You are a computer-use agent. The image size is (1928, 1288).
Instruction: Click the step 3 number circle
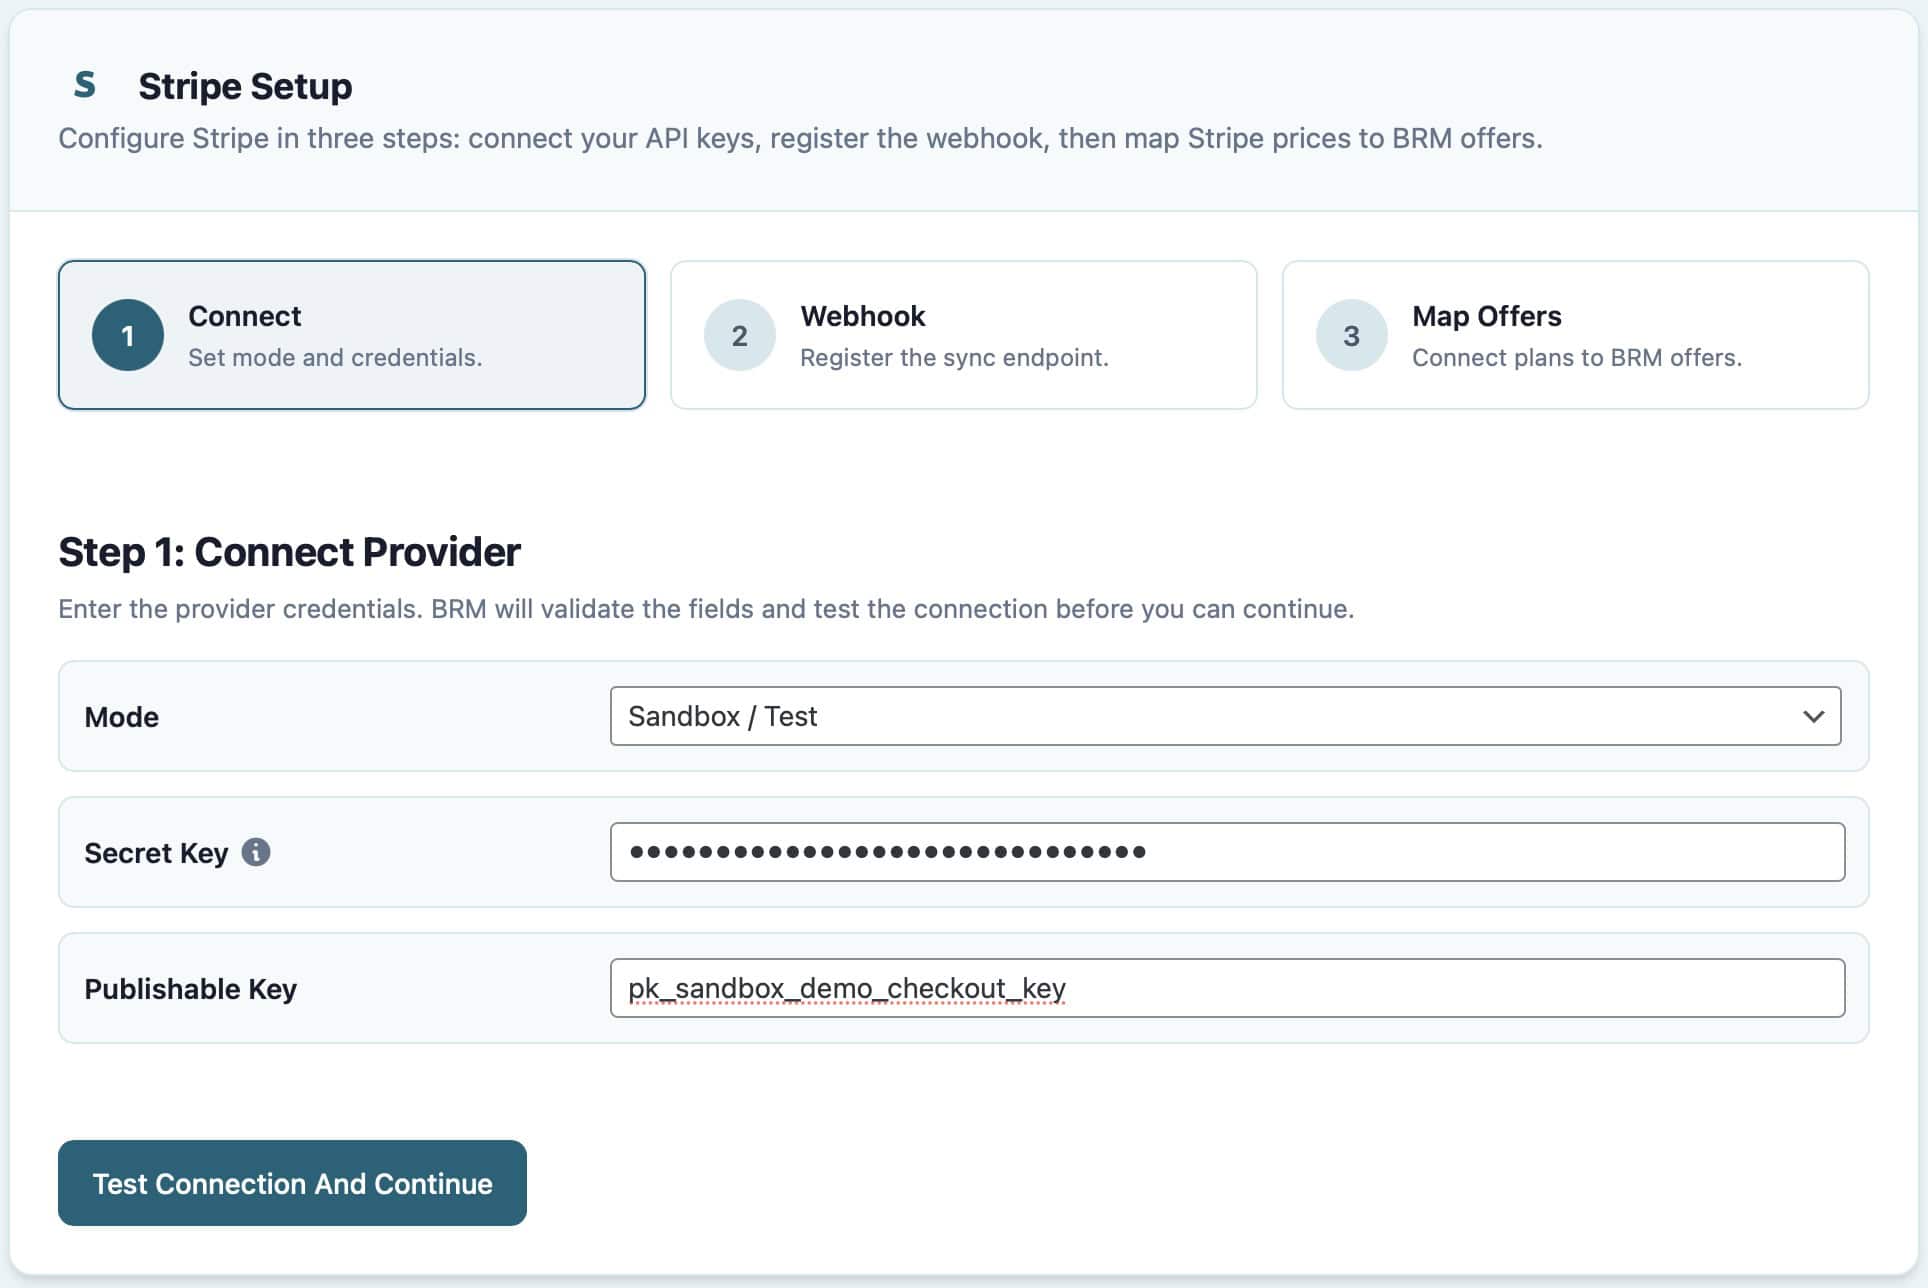coord(1351,335)
